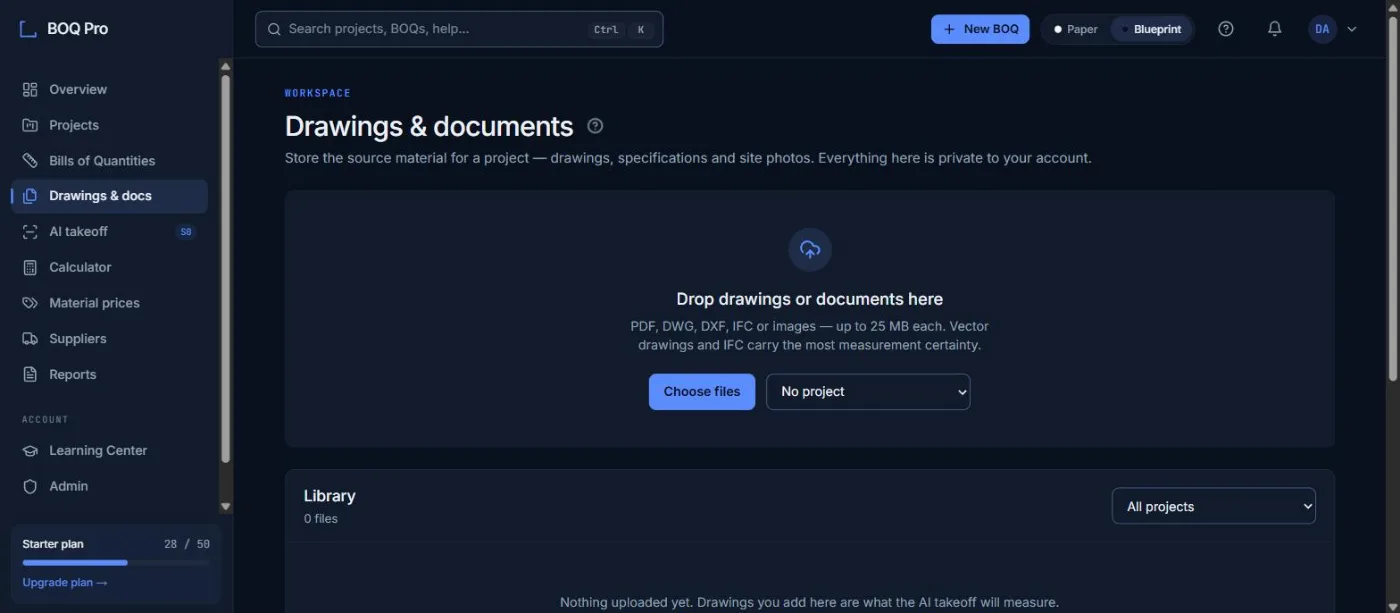The height and width of the screenshot is (613, 1400).
Task: Click the "Library" heading text
Action: [x=329, y=496]
